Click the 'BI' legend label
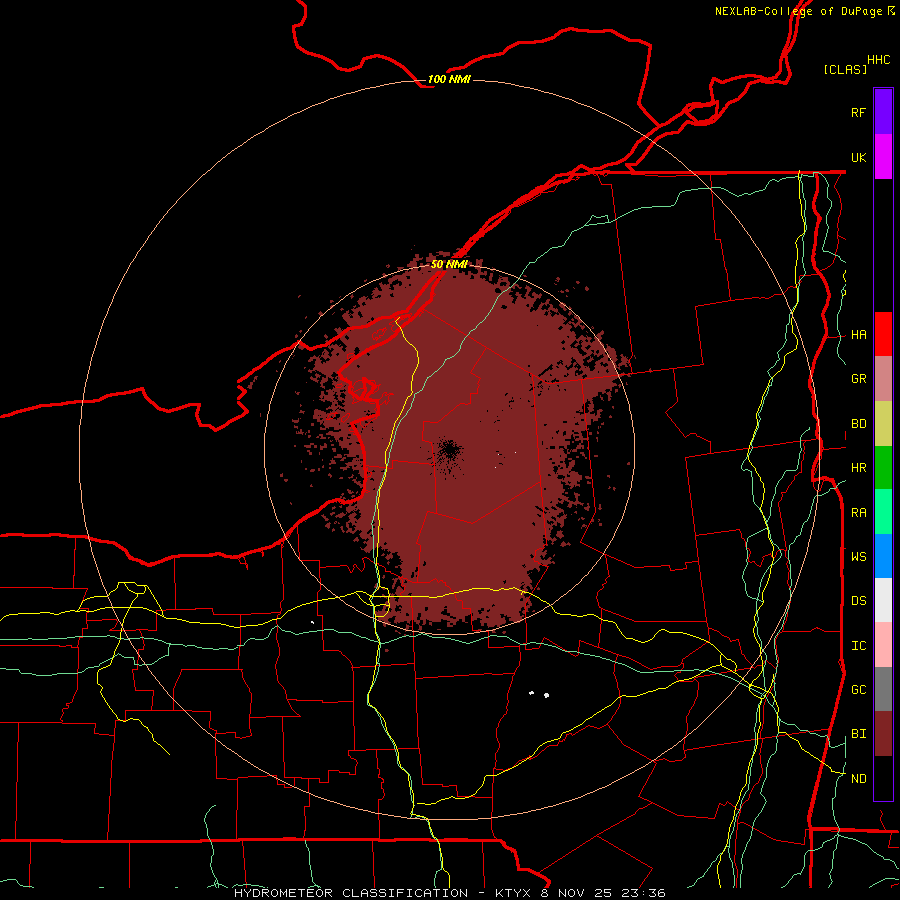The height and width of the screenshot is (900, 900). [x=859, y=734]
